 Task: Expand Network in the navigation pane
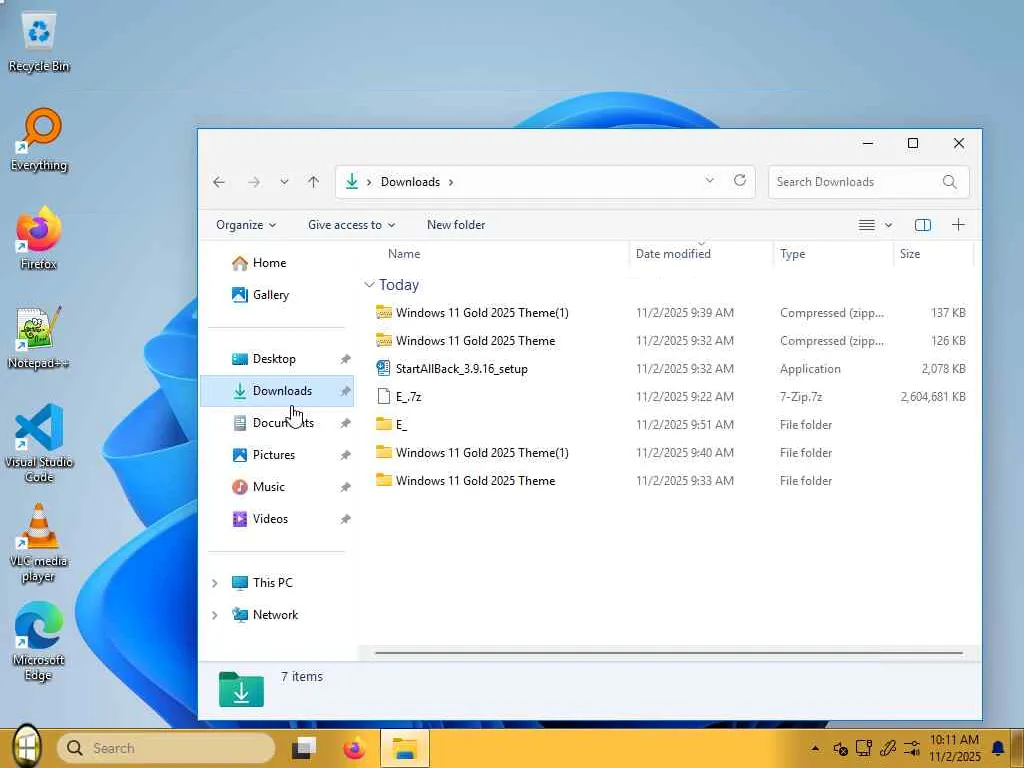coord(215,615)
